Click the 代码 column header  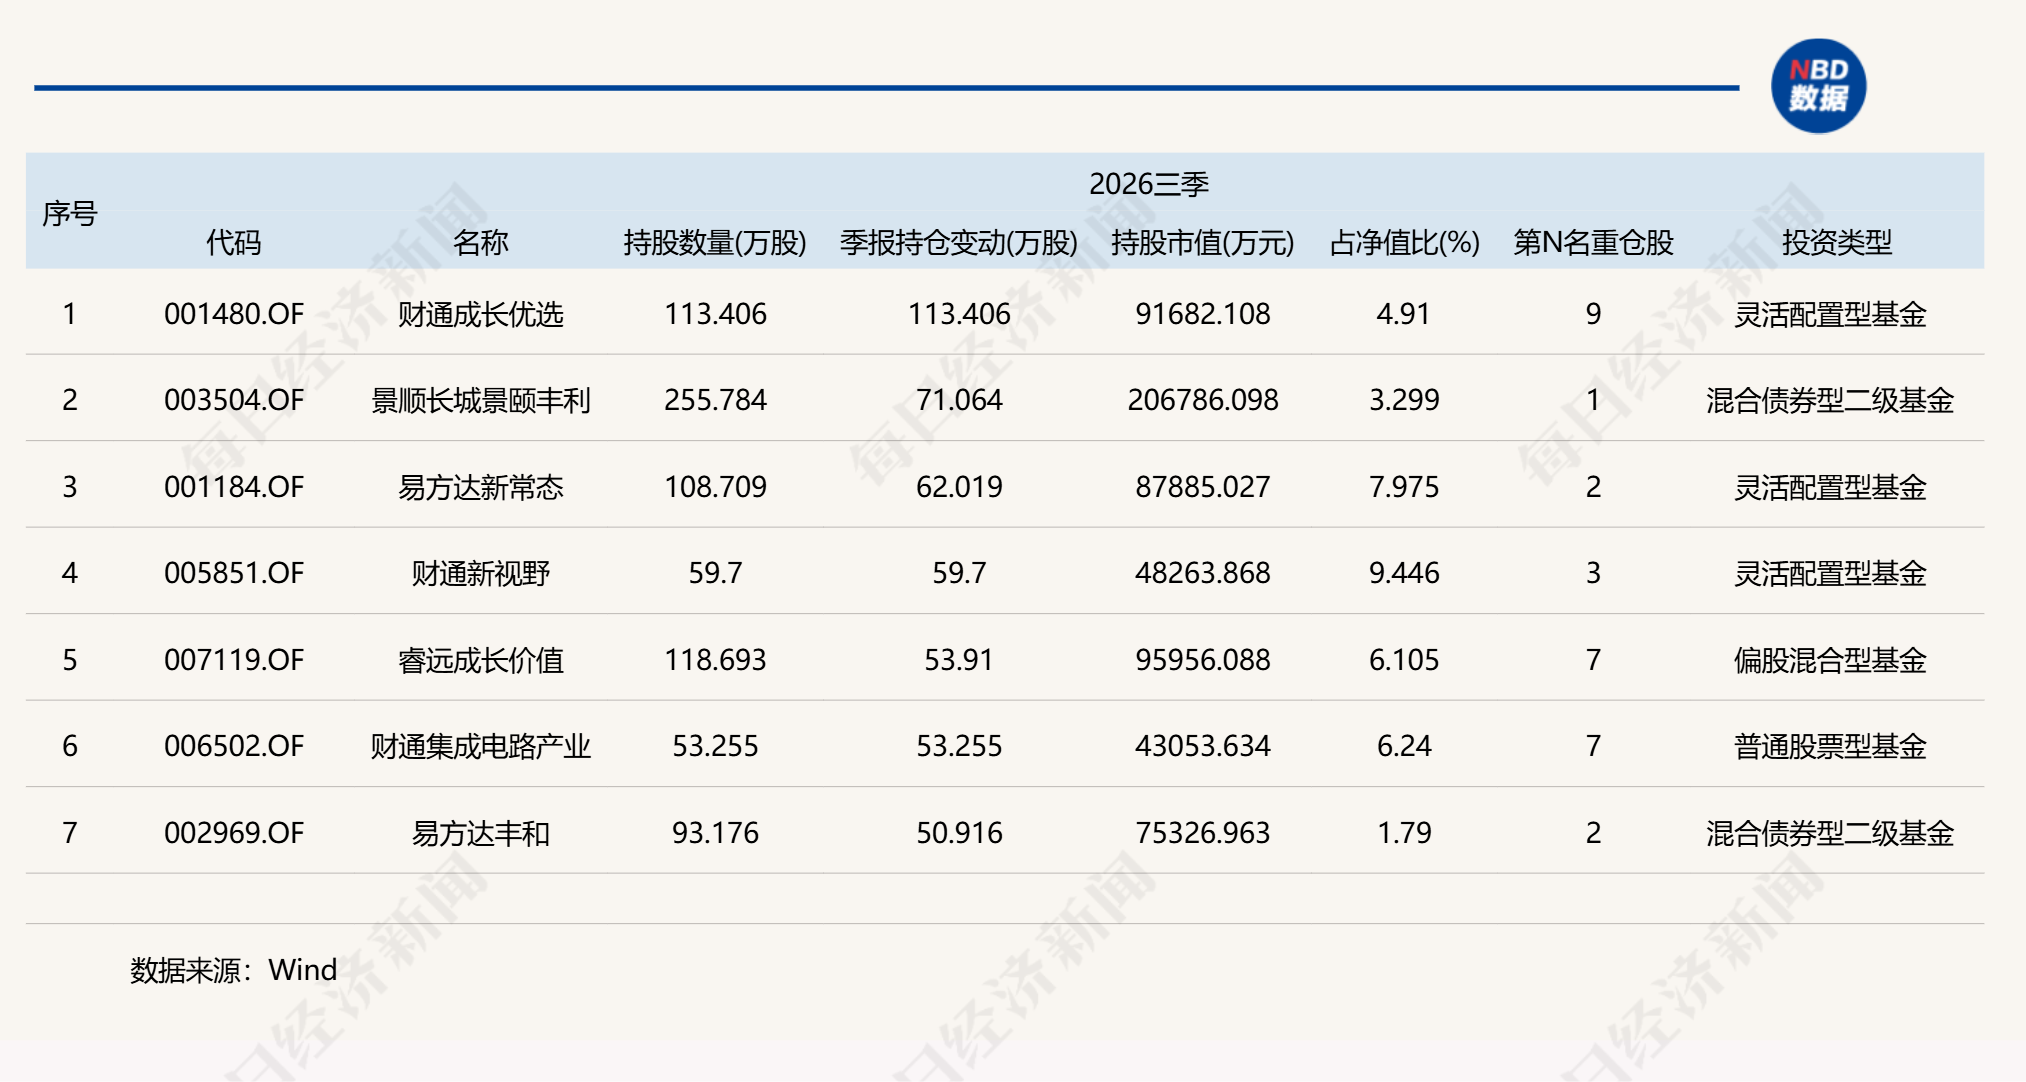(x=233, y=242)
